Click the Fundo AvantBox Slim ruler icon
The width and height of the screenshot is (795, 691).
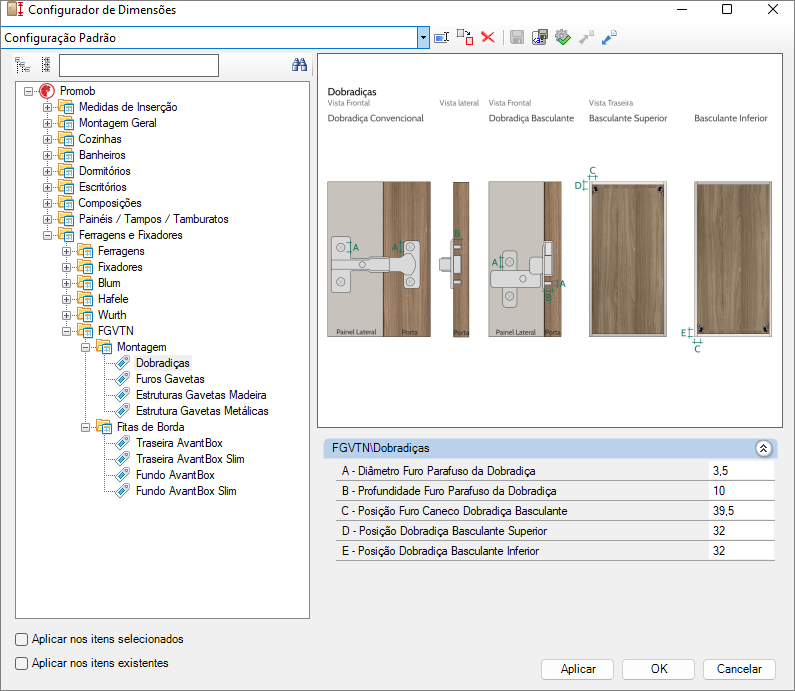tap(123, 491)
